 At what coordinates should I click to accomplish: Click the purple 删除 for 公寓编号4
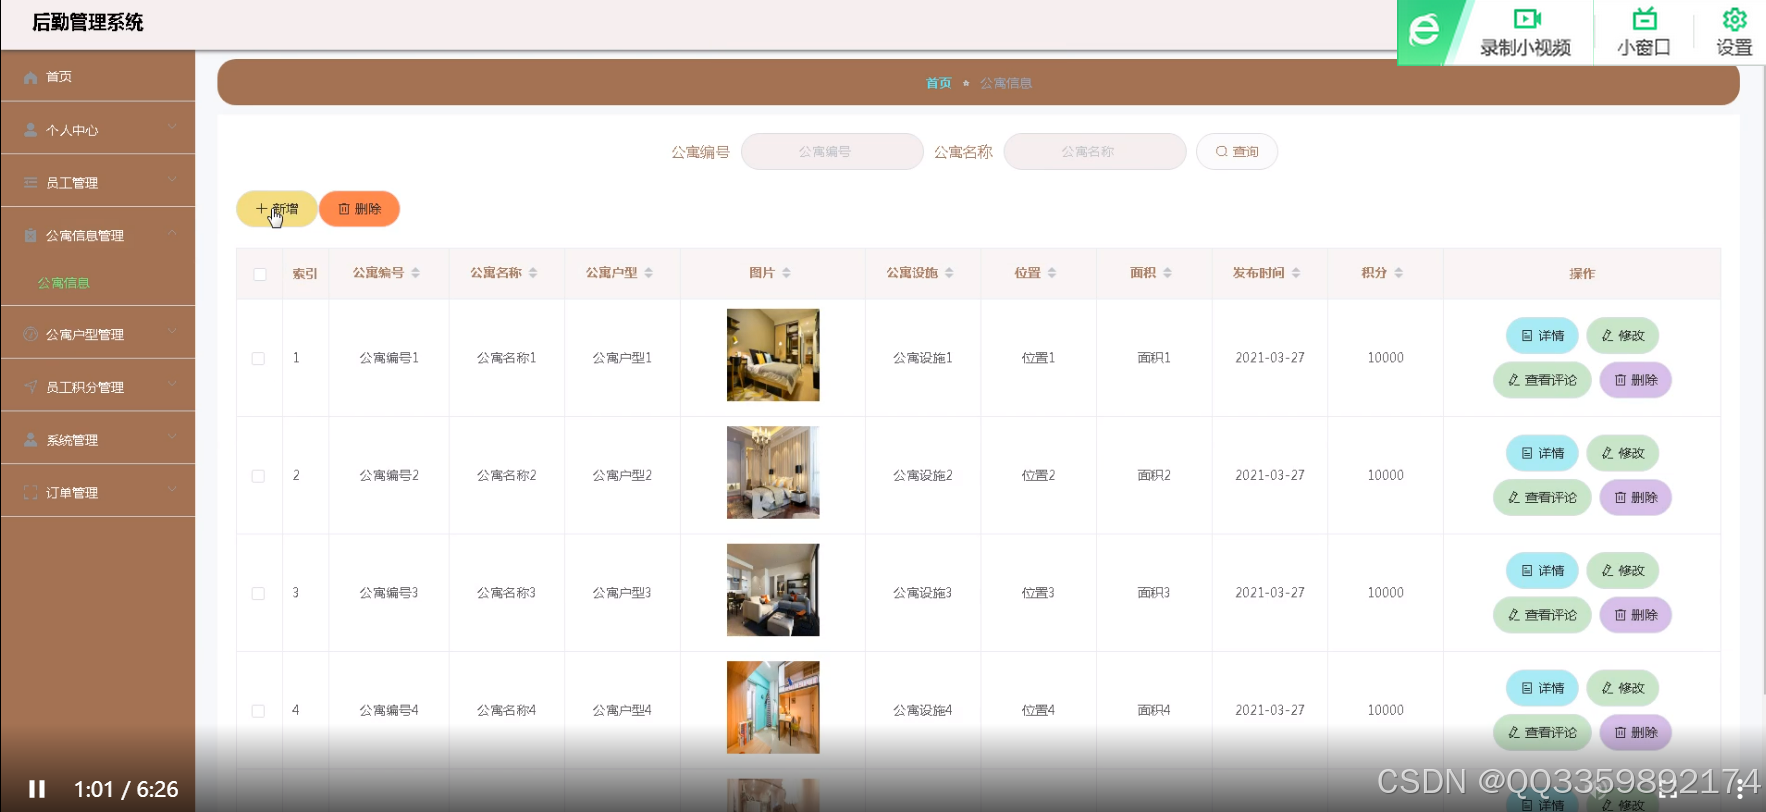coord(1636,733)
